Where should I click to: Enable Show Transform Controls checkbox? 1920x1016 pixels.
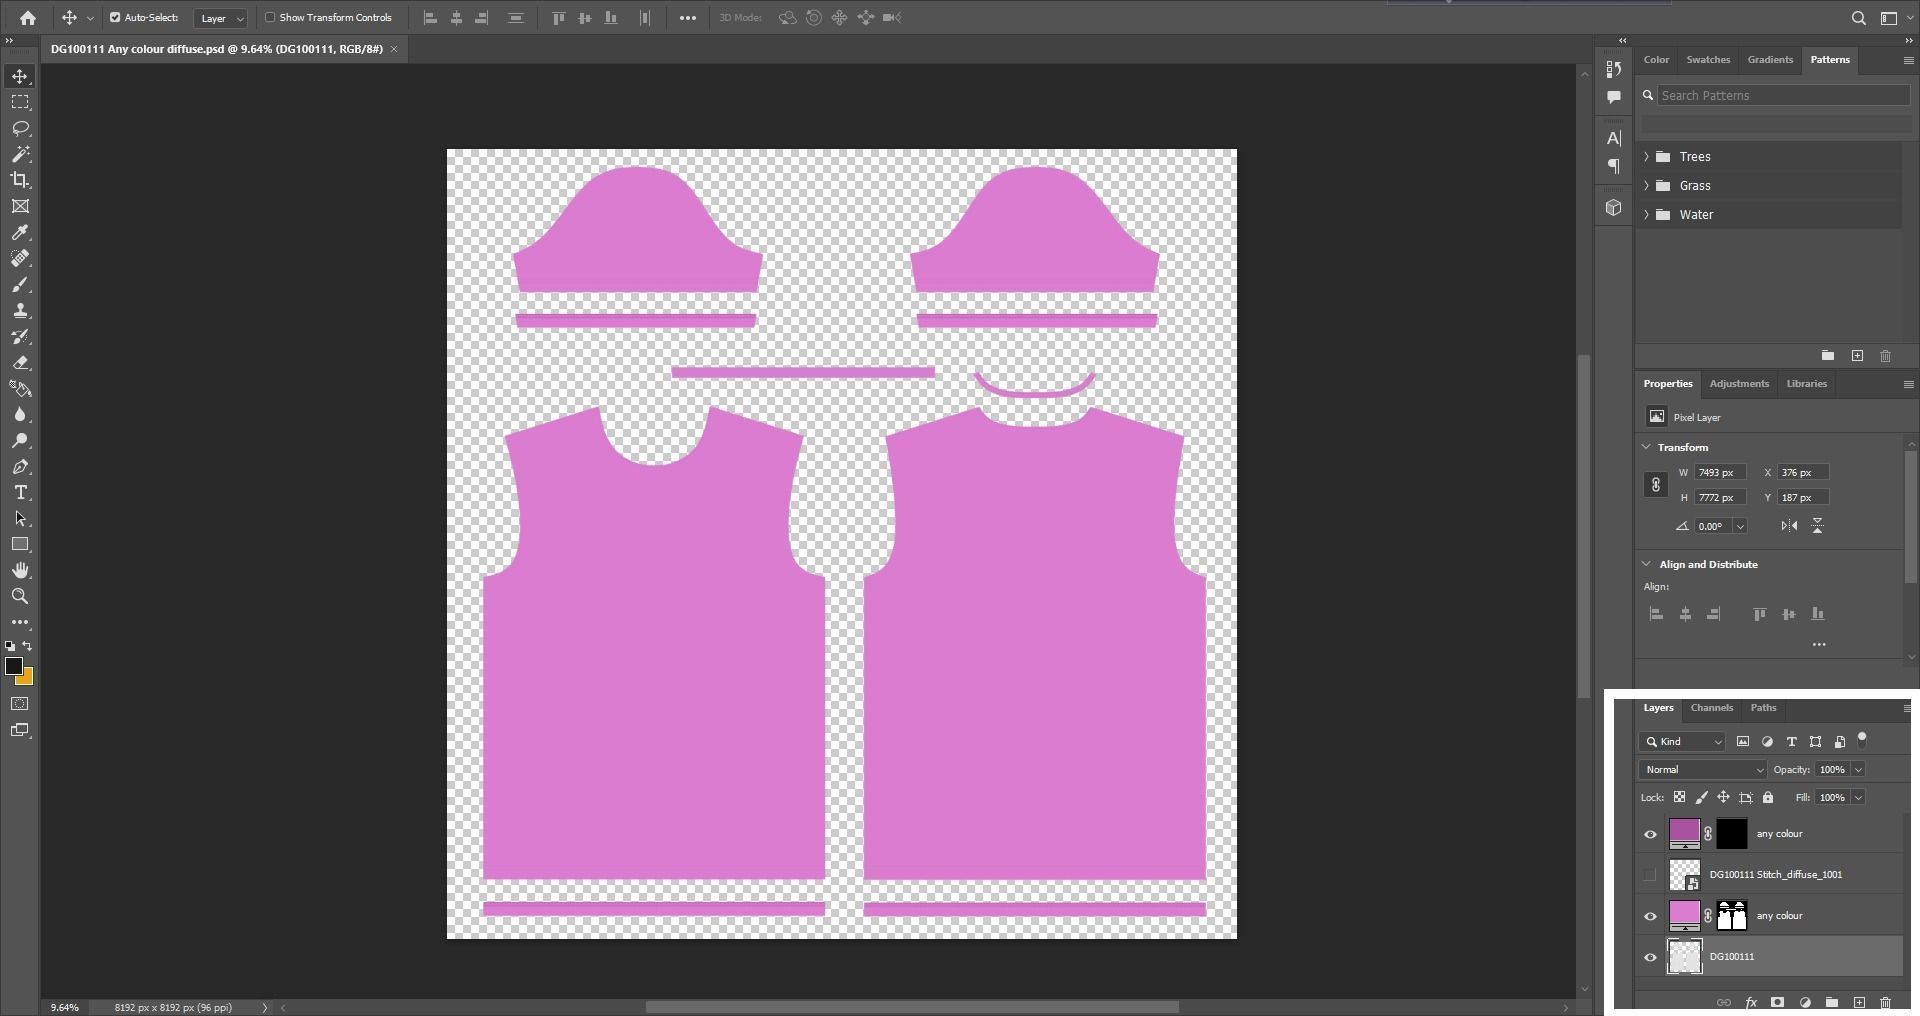pyautogui.click(x=270, y=18)
